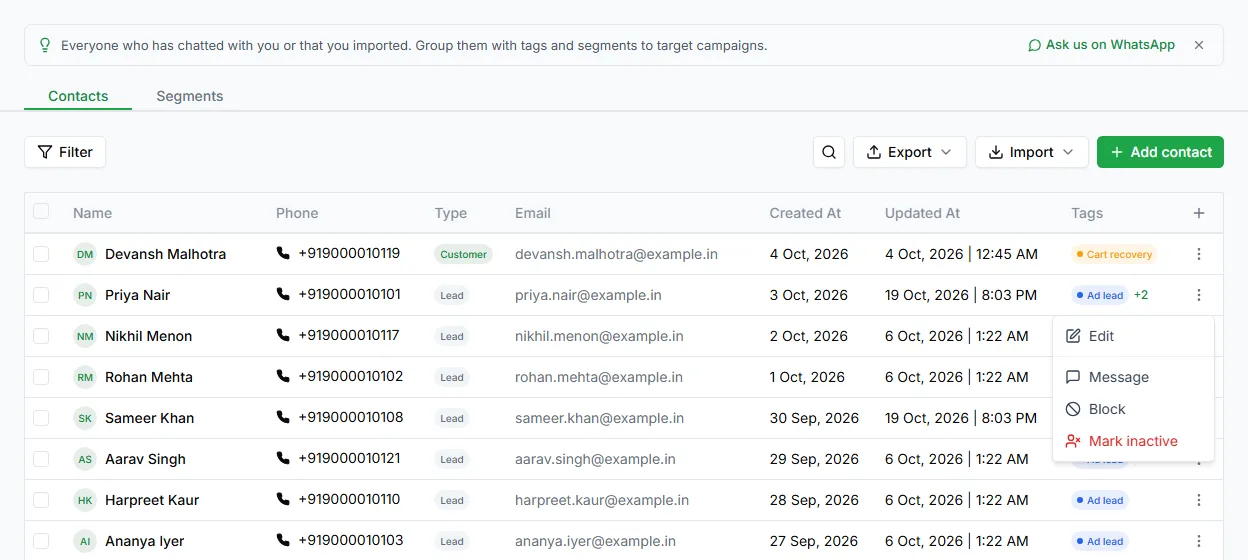The height and width of the screenshot is (560, 1248).
Task: Click phone number +919000010101
Action: pyautogui.click(x=349, y=294)
